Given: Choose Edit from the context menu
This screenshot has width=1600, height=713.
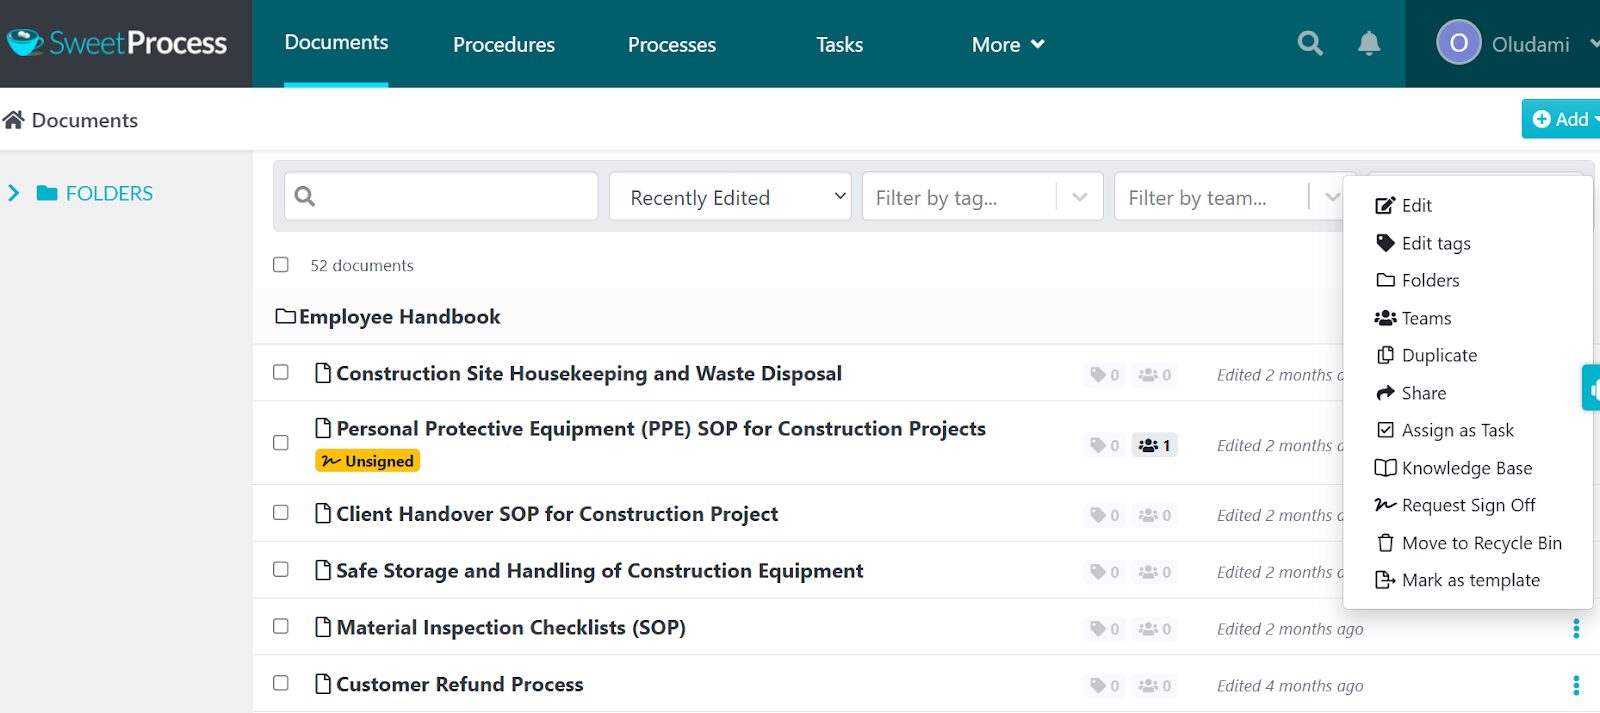Looking at the screenshot, I should [x=1404, y=205].
